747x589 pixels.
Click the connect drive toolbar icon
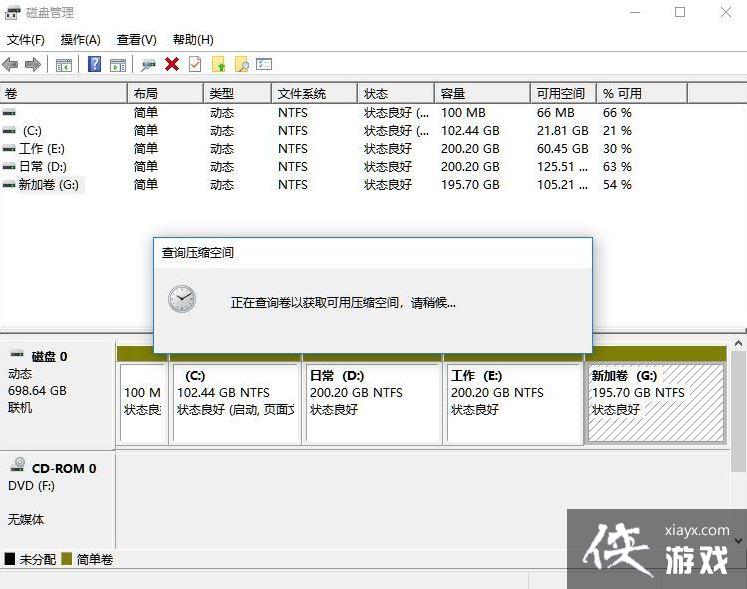tap(148, 65)
